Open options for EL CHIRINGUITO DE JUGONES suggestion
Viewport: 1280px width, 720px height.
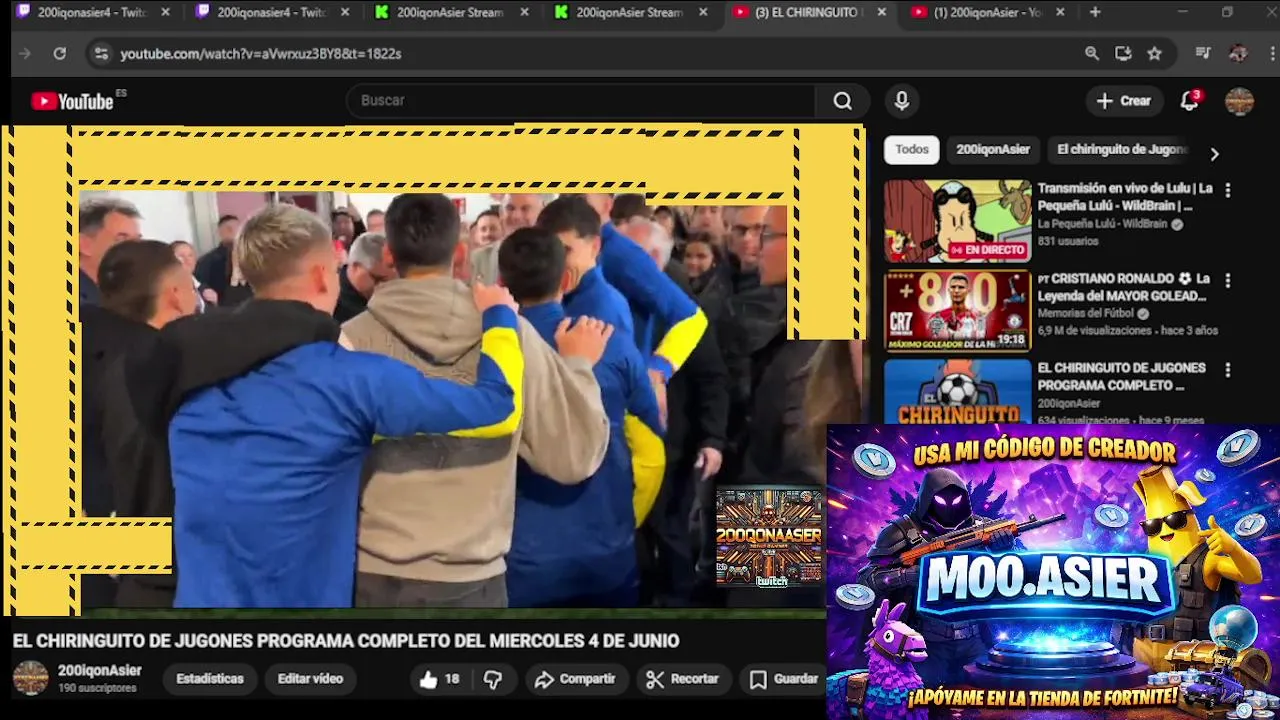[x=1228, y=370]
